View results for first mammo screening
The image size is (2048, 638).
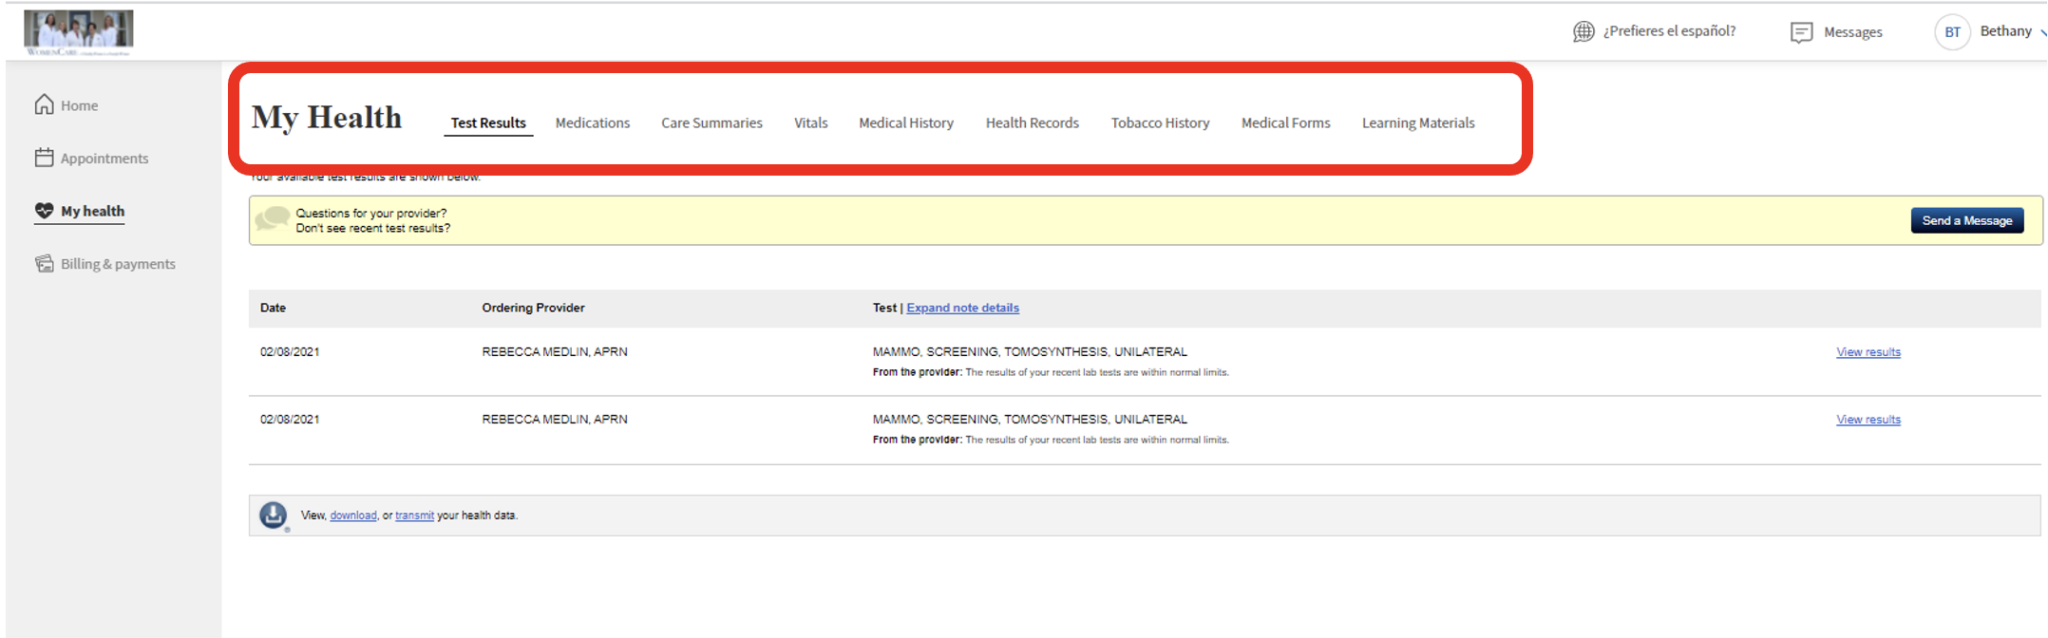coord(1867,352)
